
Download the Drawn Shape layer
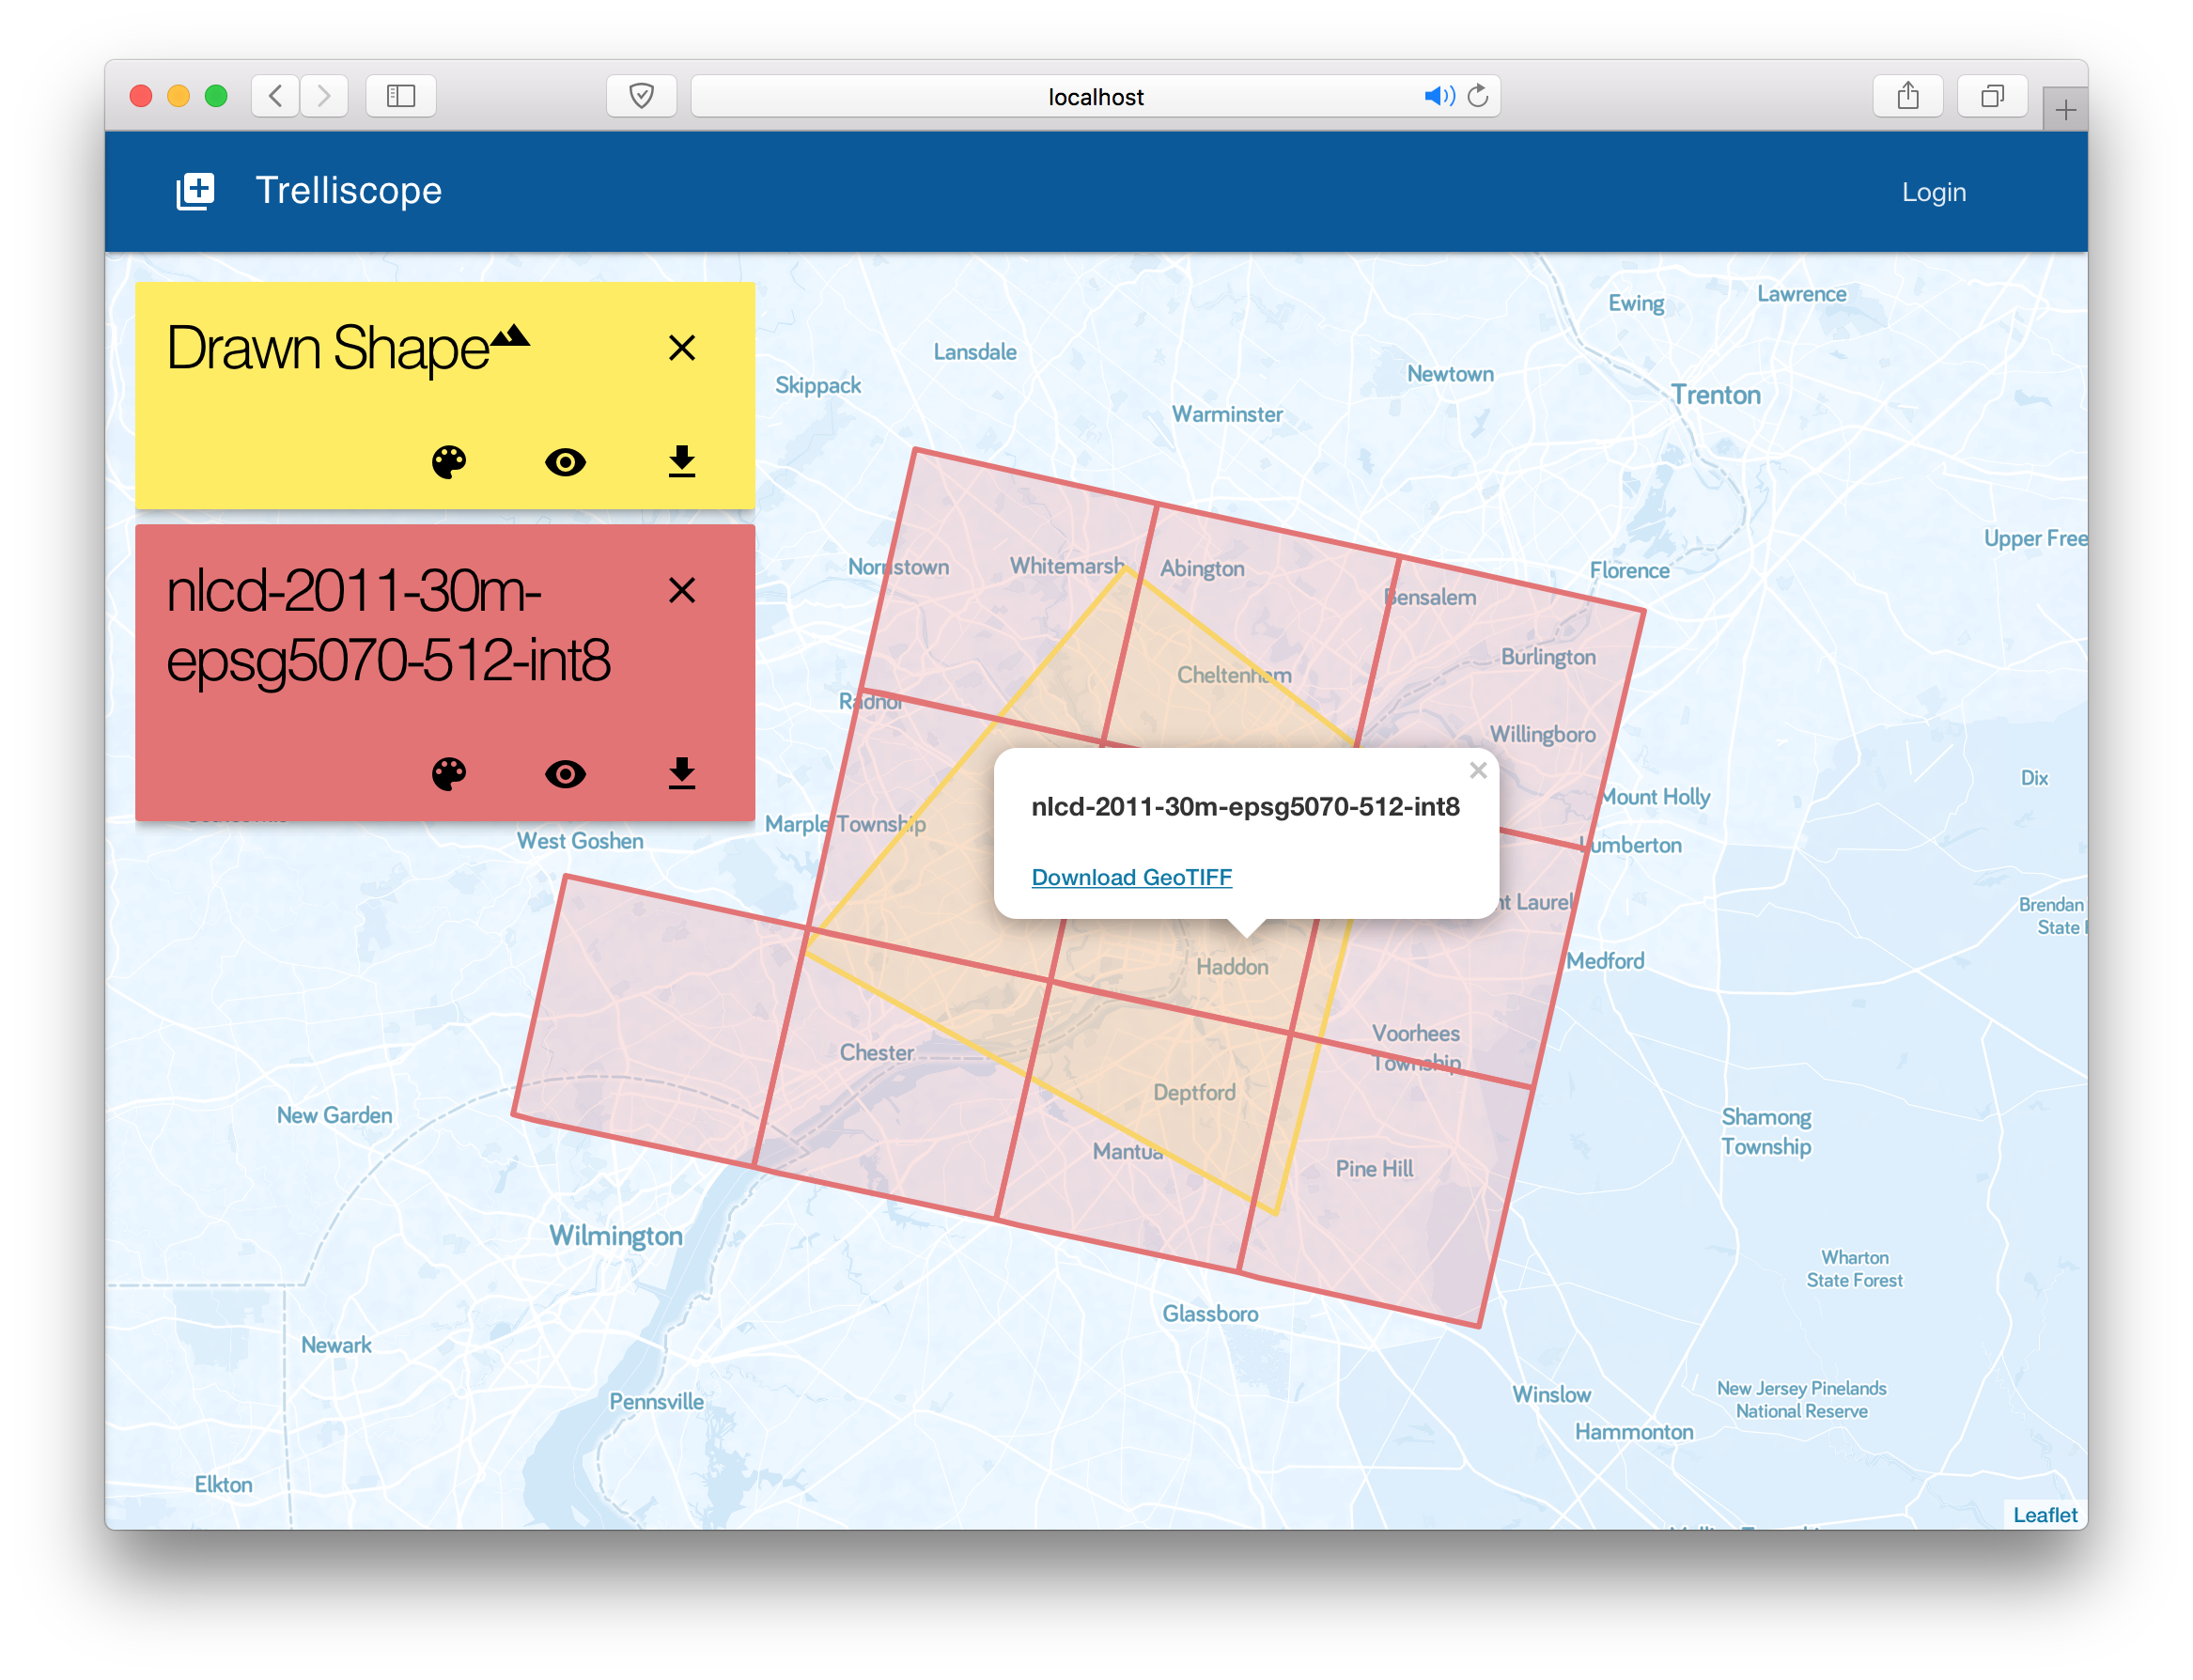pos(682,462)
